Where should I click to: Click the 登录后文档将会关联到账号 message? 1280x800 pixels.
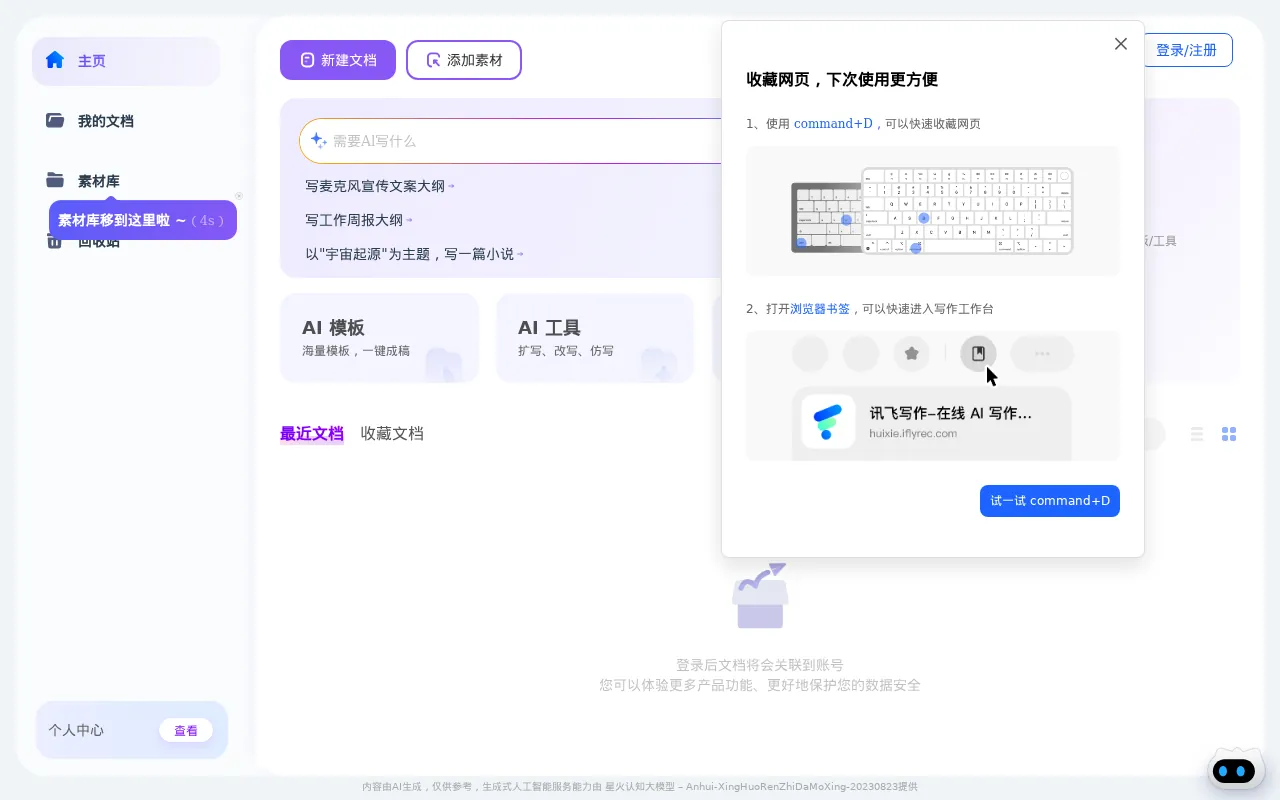click(x=760, y=665)
